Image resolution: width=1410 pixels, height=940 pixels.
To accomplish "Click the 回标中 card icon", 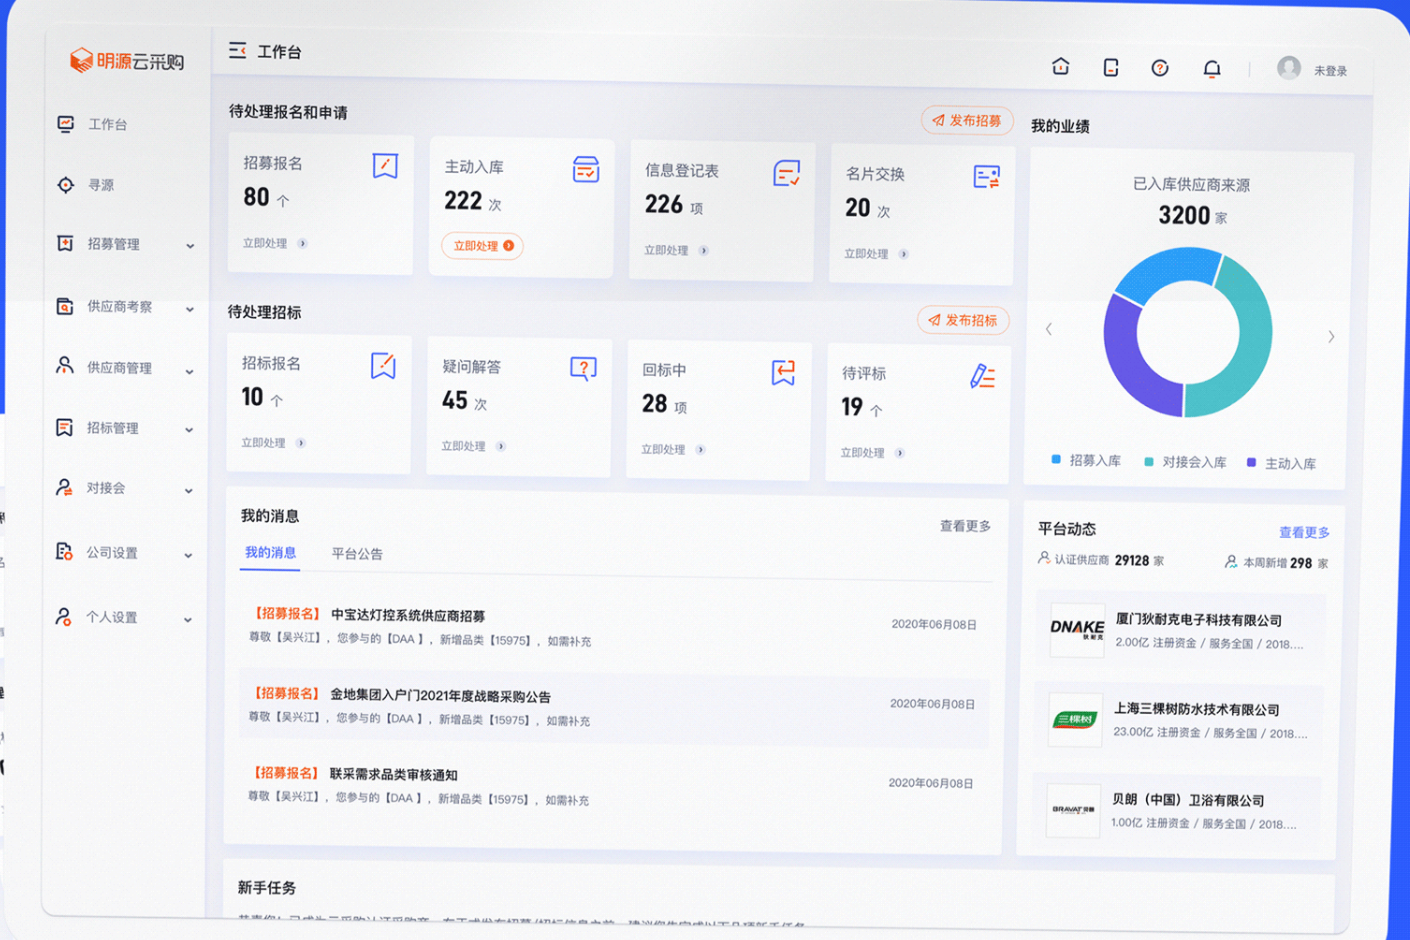I will pos(784,372).
